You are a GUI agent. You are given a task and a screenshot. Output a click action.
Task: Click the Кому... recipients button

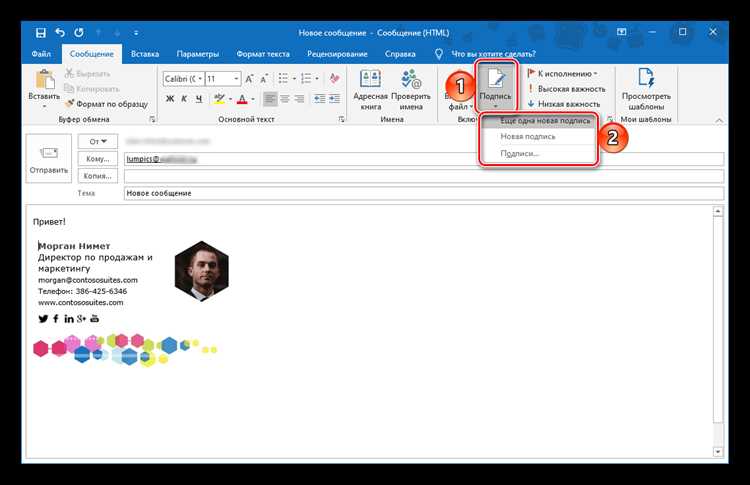pyautogui.click(x=98, y=159)
